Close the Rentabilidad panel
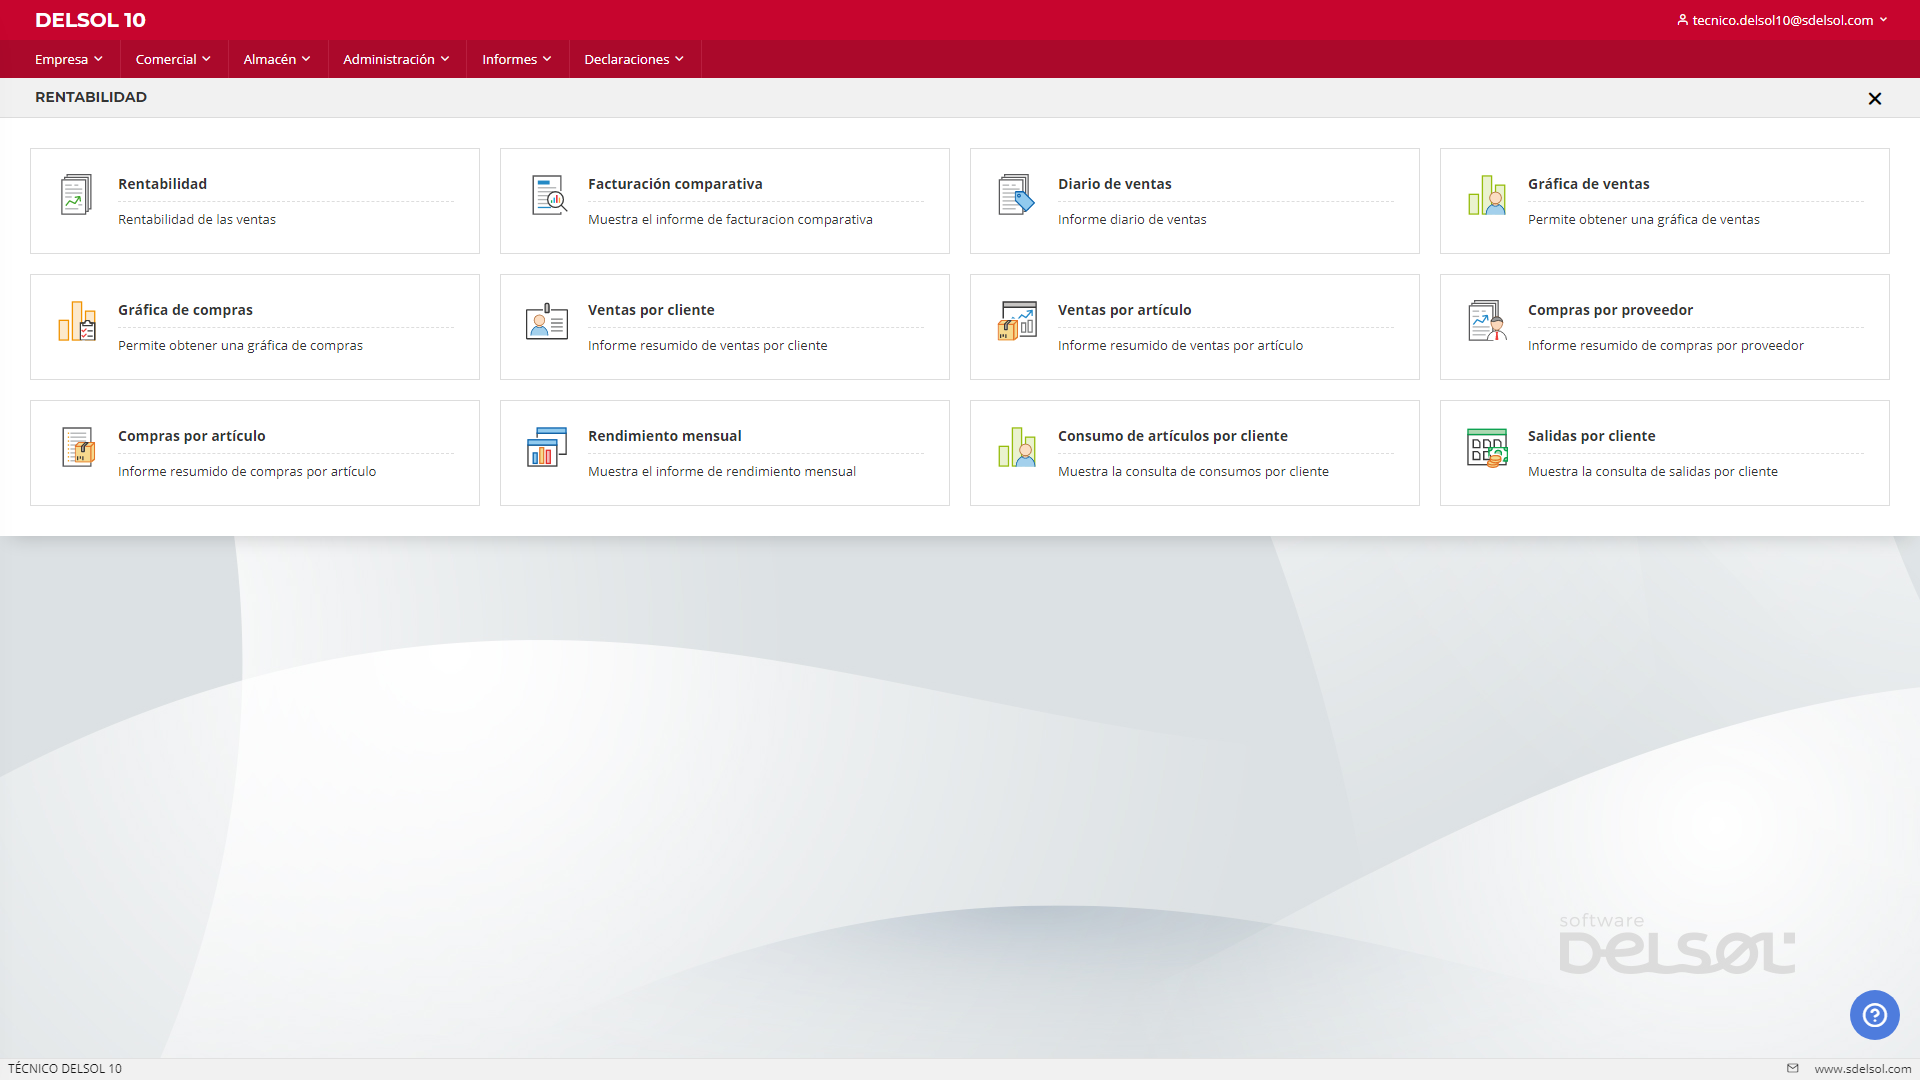The width and height of the screenshot is (1920, 1080). [x=1874, y=98]
